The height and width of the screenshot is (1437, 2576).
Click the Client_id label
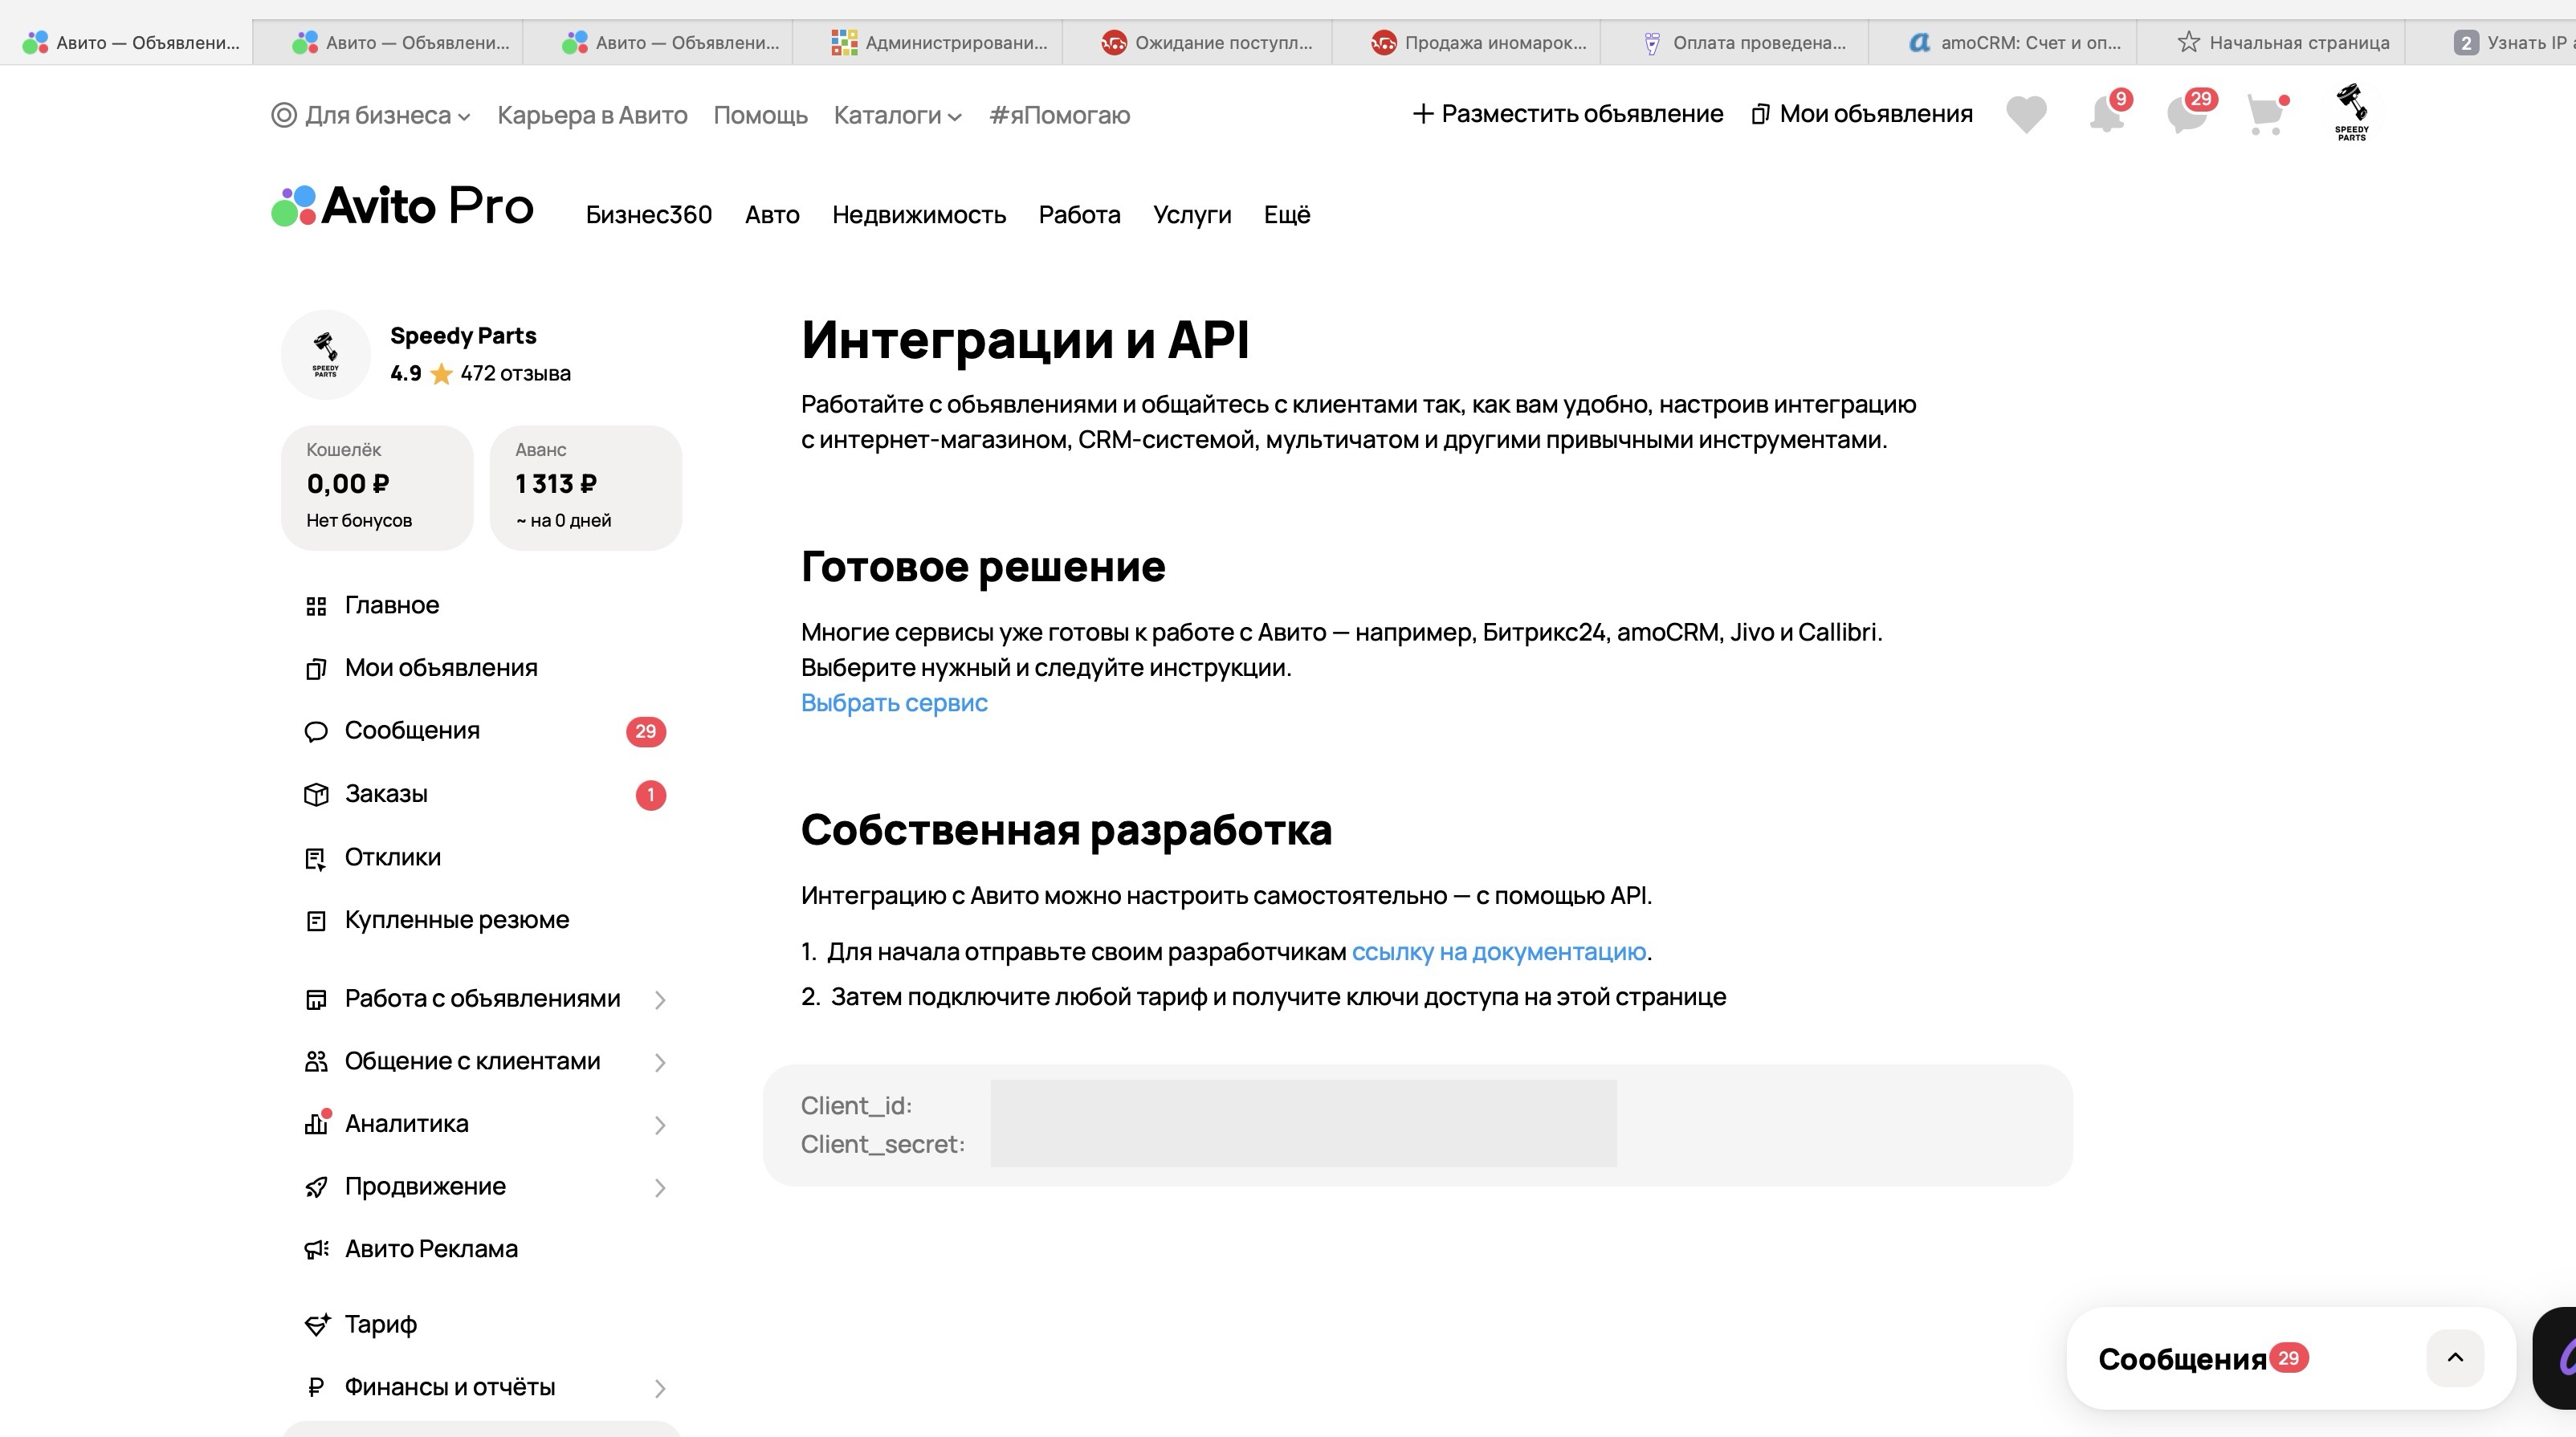pos(856,1106)
